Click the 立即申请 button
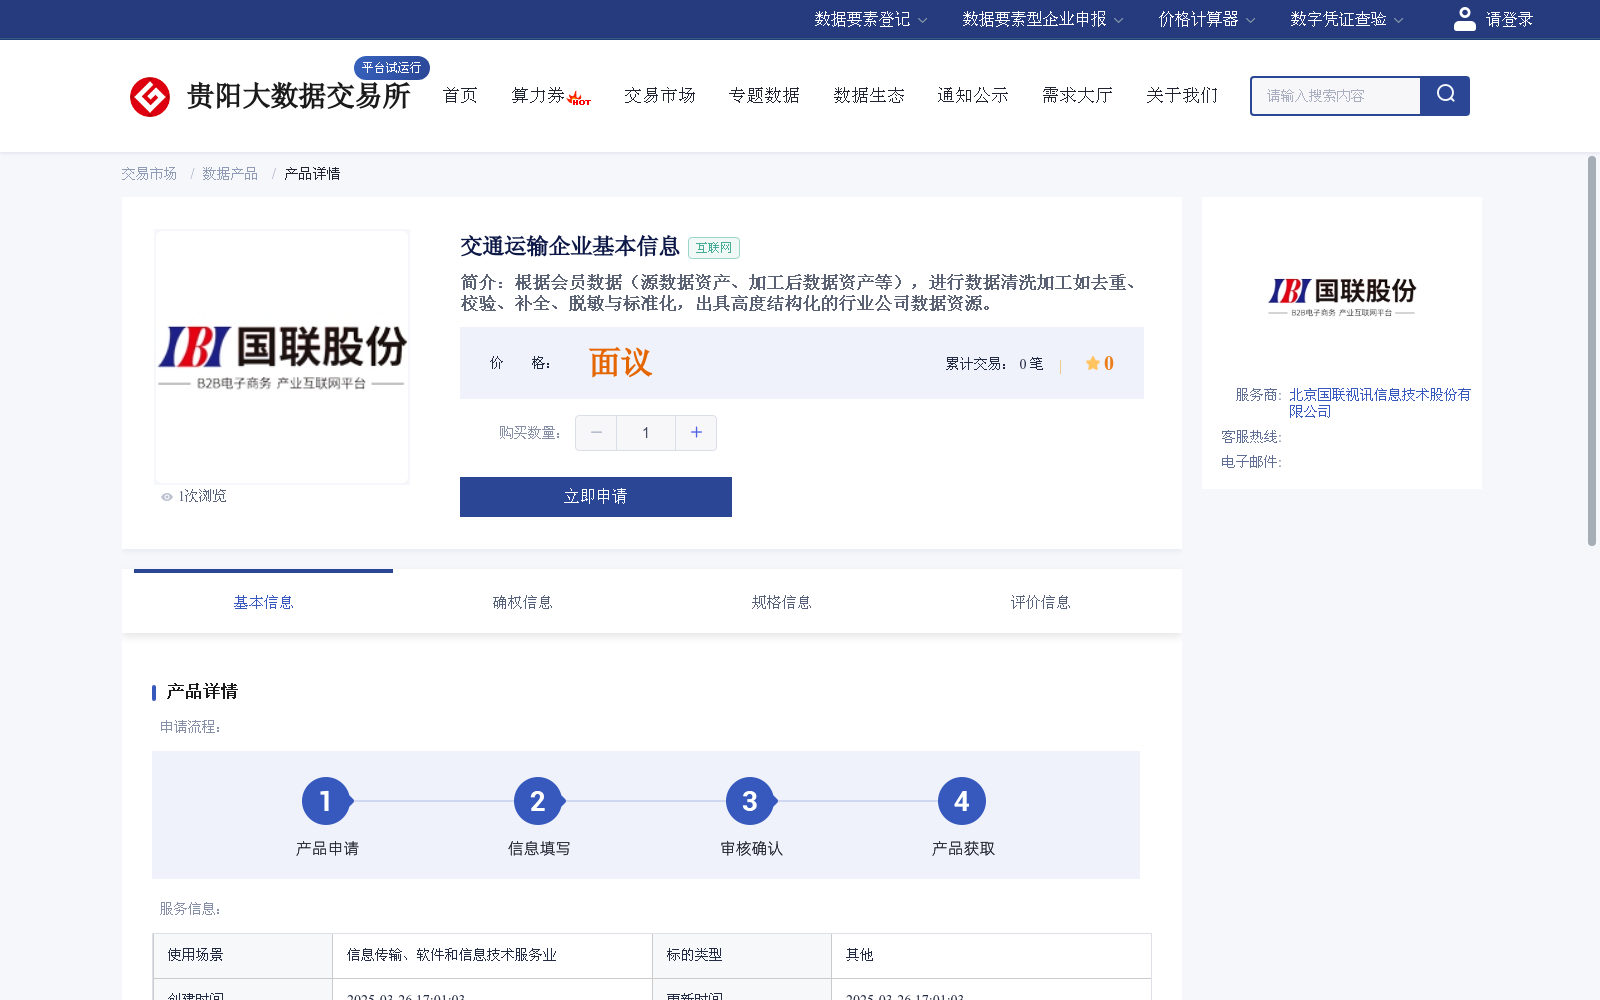The height and width of the screenshot is (1000, 1600). [x=596, y=497]
